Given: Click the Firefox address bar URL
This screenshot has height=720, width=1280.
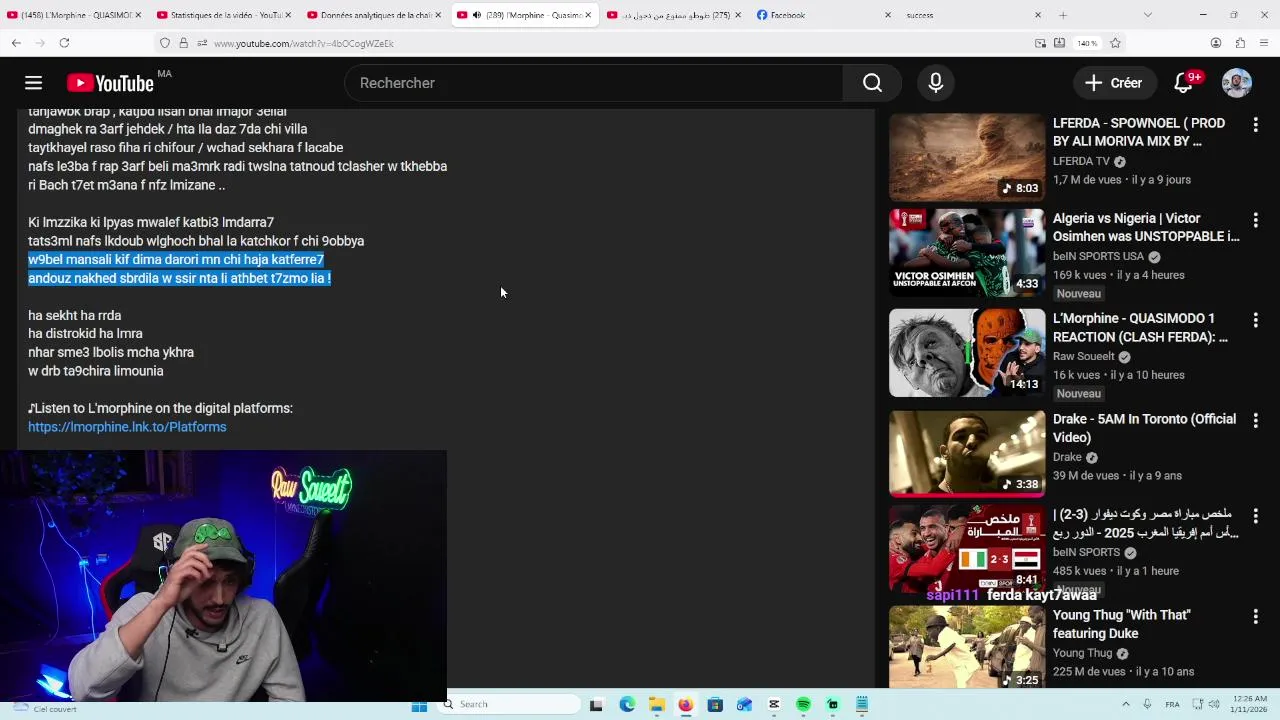Looking at the screenshot, I should point(304,44).
